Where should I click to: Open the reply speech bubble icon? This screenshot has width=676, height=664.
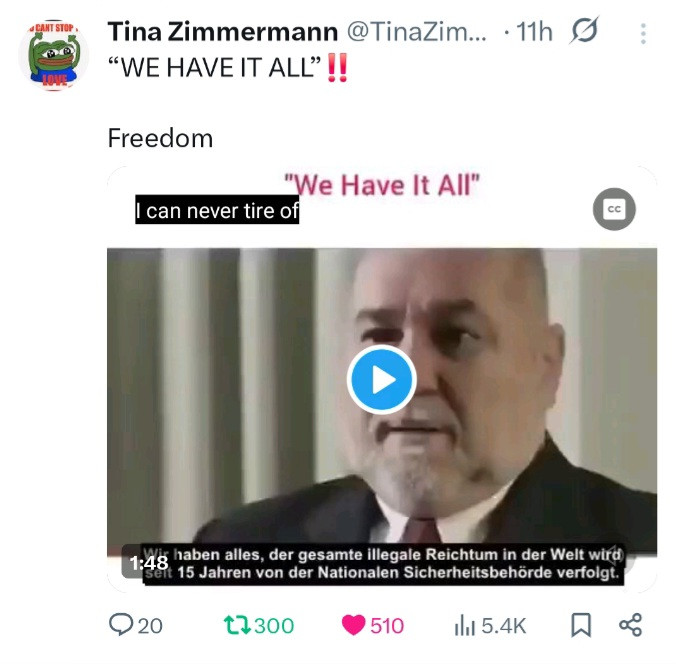(120, 625)
